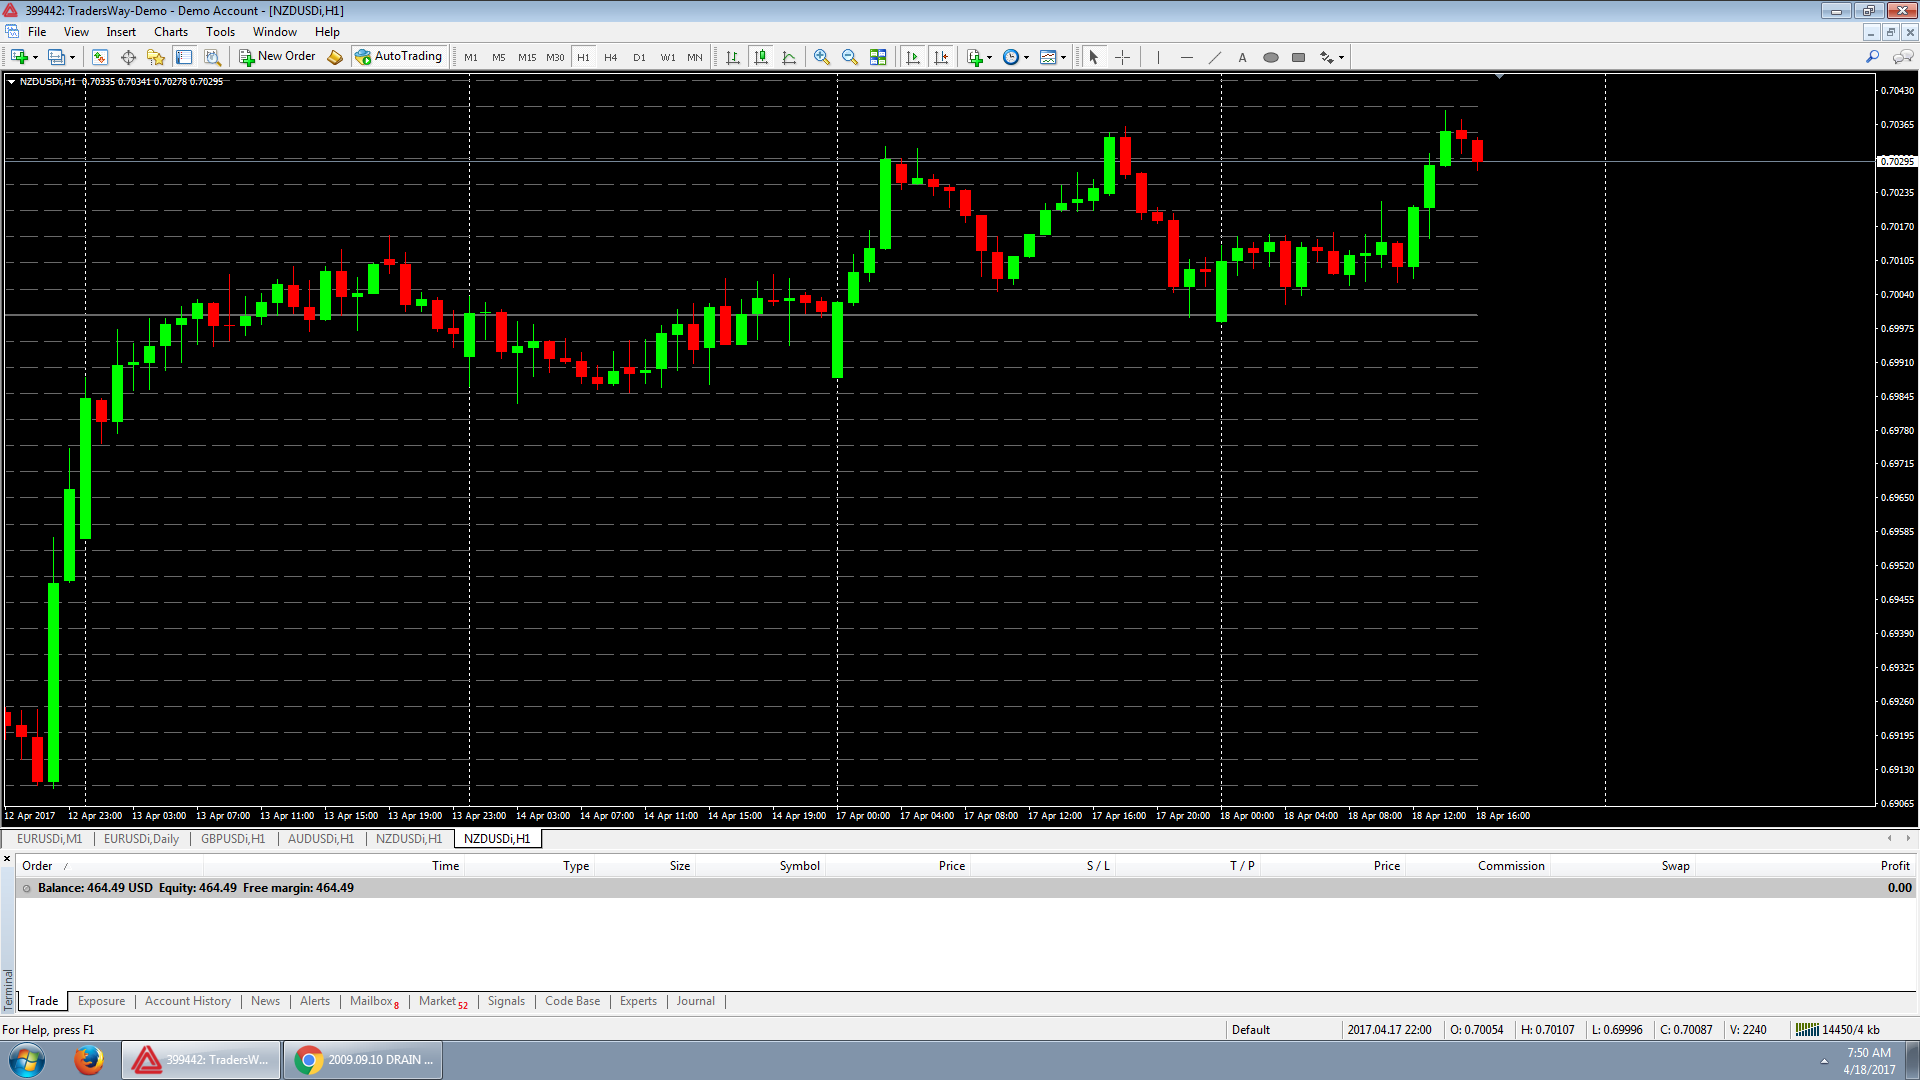This screenshot has width=1920, height=1080.
Task: Select the Draw Trendline tool
Action: pos(1214,57)
